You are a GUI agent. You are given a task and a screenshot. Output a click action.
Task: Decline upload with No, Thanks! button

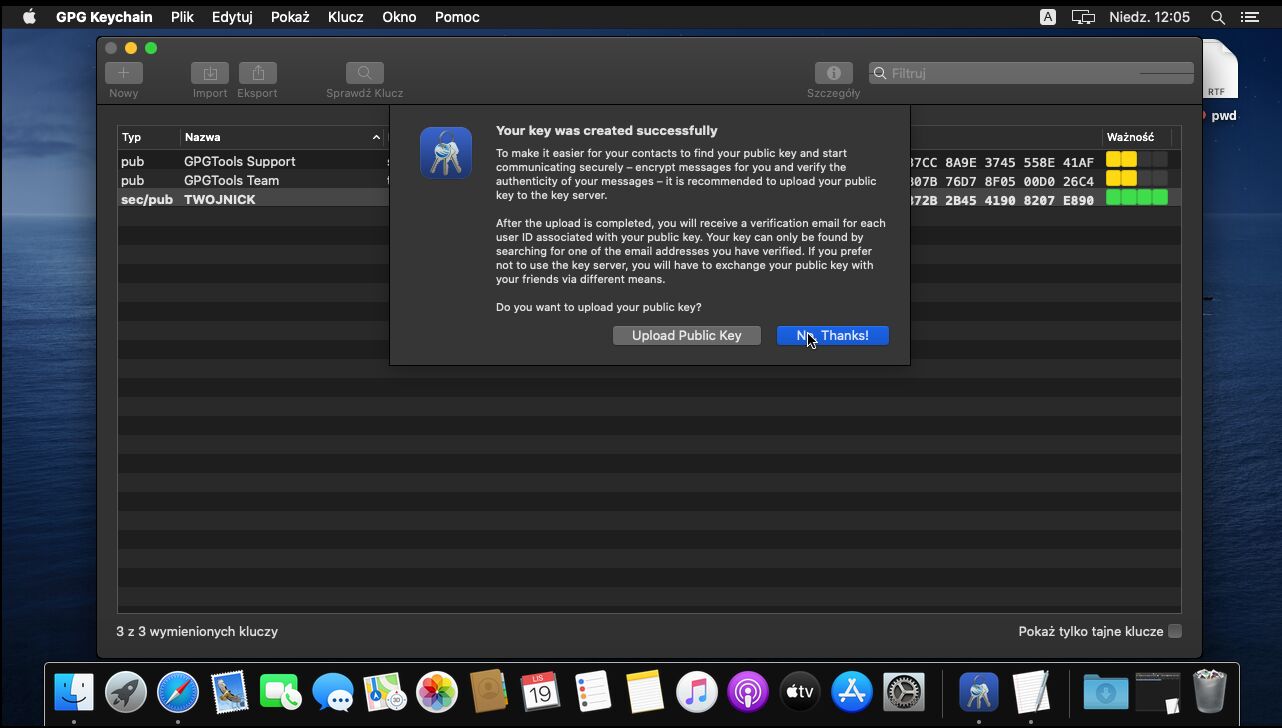pos(832,336)
